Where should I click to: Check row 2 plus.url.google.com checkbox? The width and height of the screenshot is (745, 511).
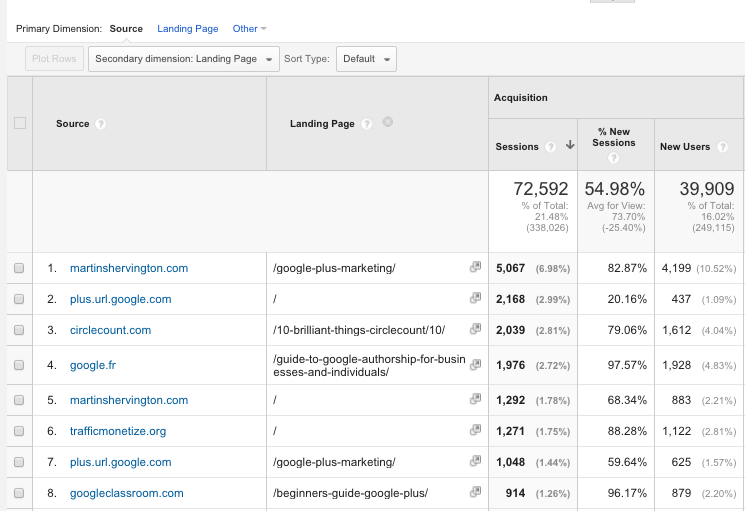coord(19,299)
